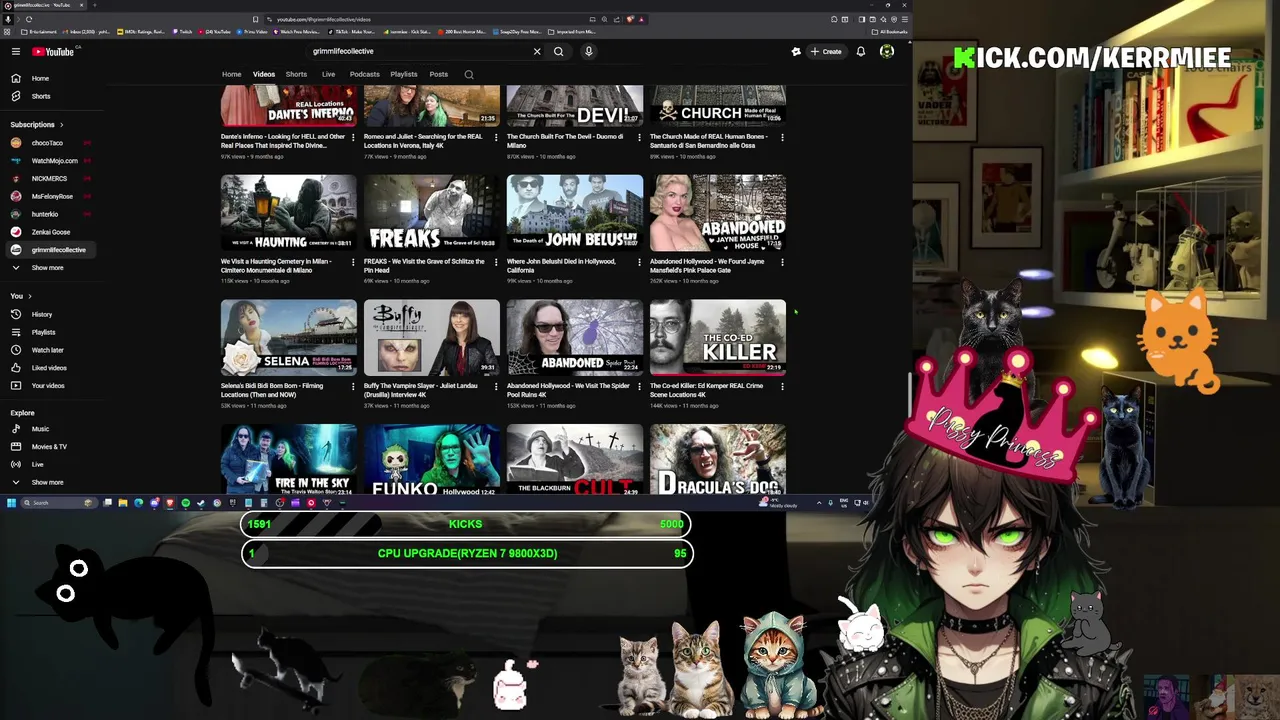Open Music under Explore
The image size is (1280, 720).
(x=52, y=429)
